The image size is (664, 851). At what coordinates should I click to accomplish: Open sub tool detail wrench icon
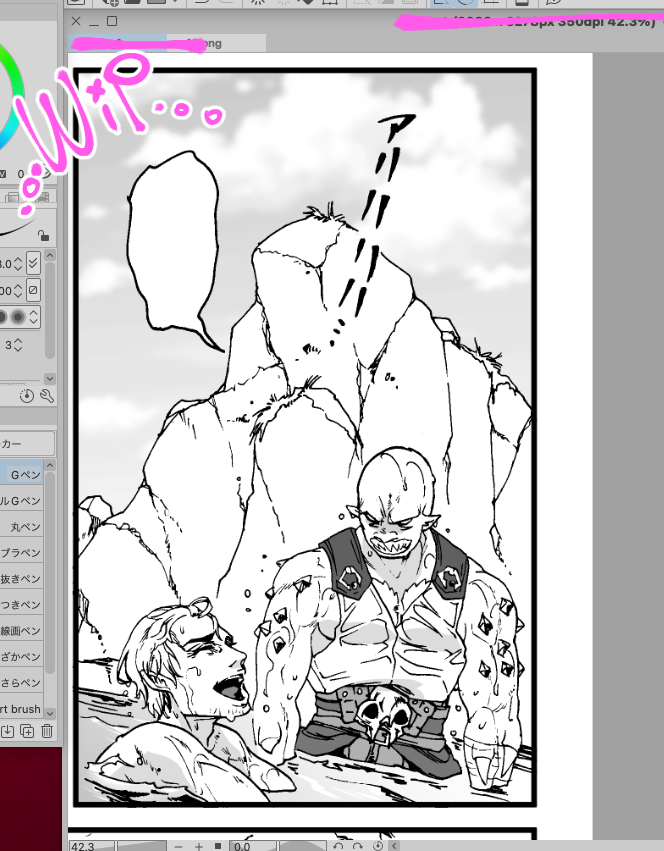click(x=47, y=396)
